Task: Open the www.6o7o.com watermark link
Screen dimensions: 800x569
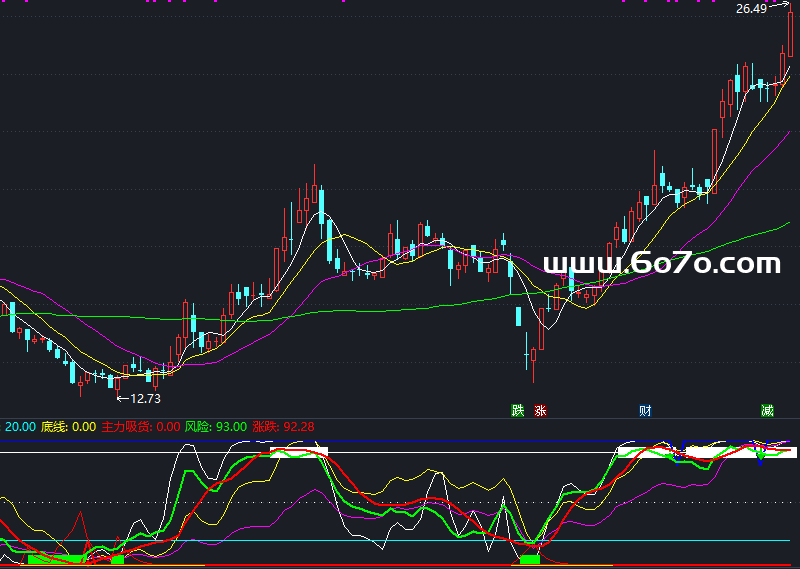Action: coord(661,264)
